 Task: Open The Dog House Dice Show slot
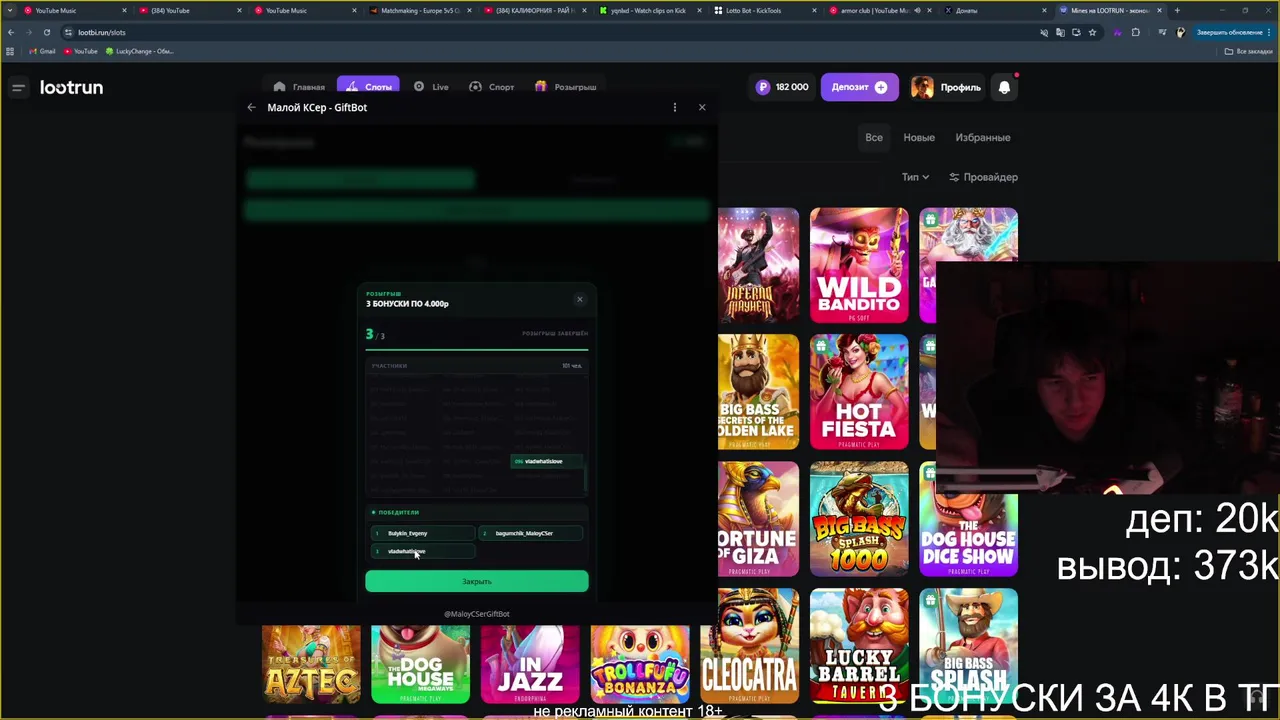[x=968, y=534]
